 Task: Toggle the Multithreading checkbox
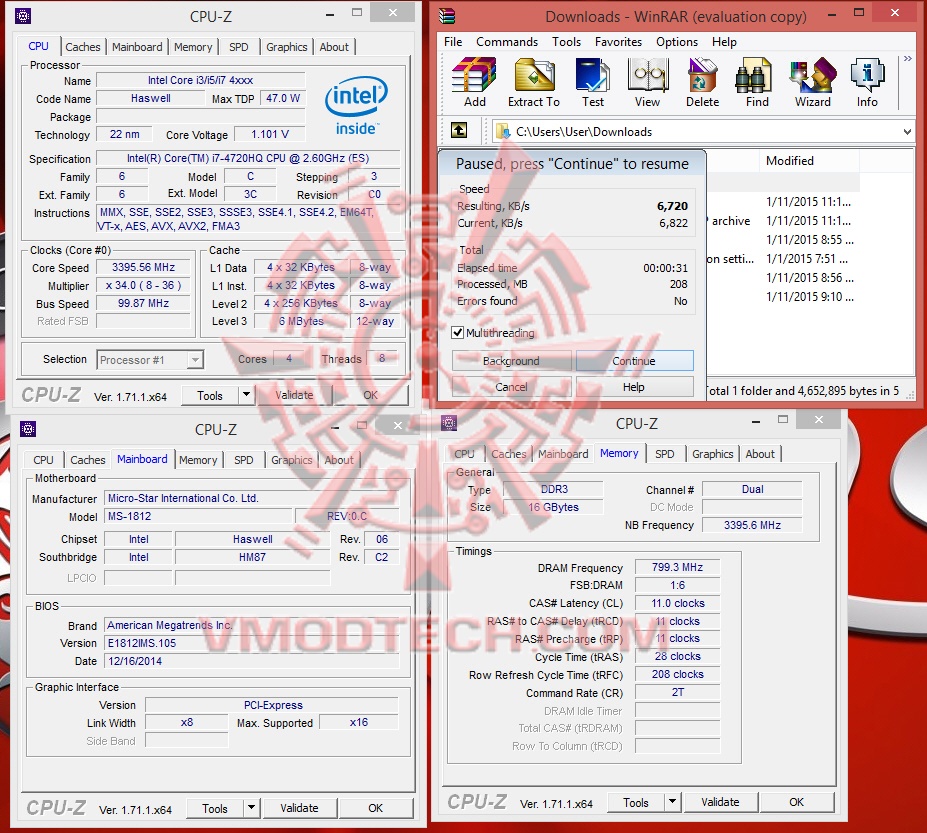pyautogui.click(x=458, y=332)
